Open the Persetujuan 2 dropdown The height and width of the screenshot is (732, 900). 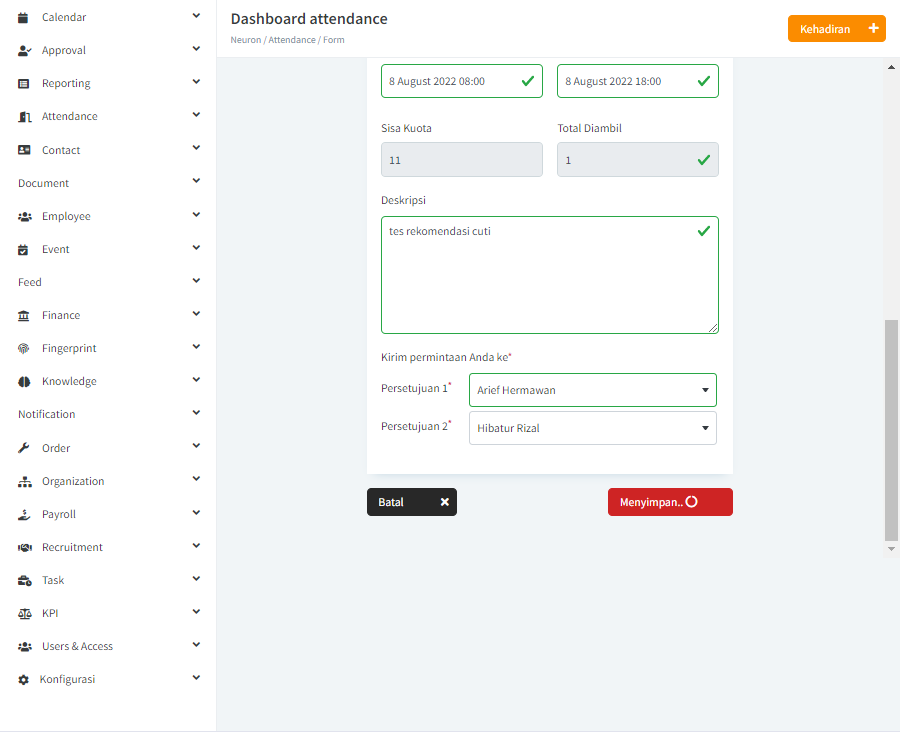point(592,428)
